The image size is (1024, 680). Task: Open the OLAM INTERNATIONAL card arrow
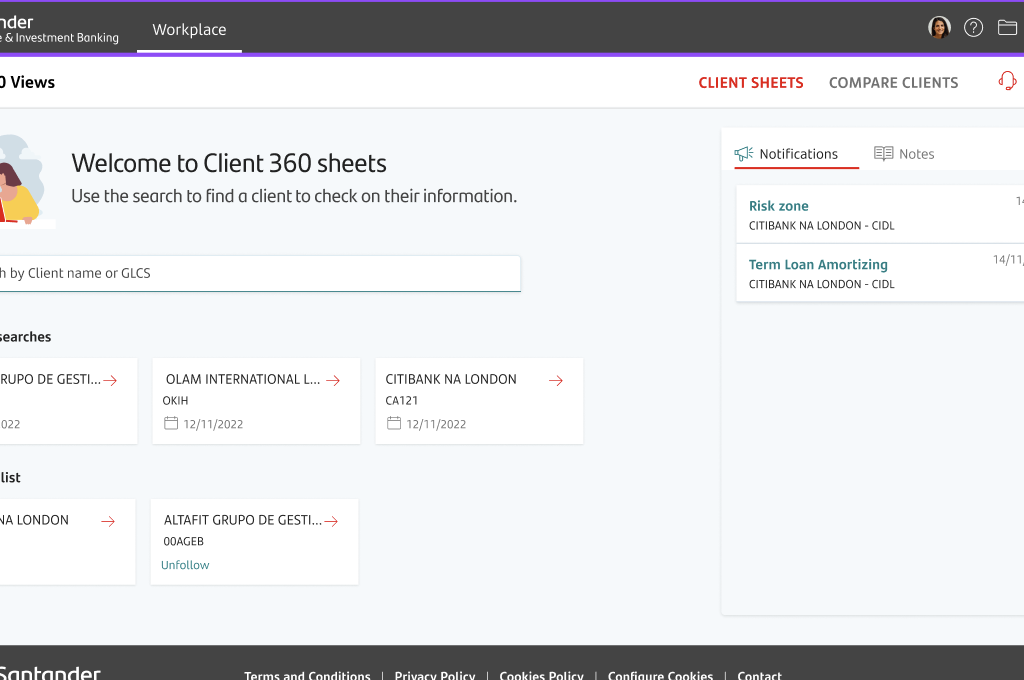pyautogui.click(x=333, y=380)
